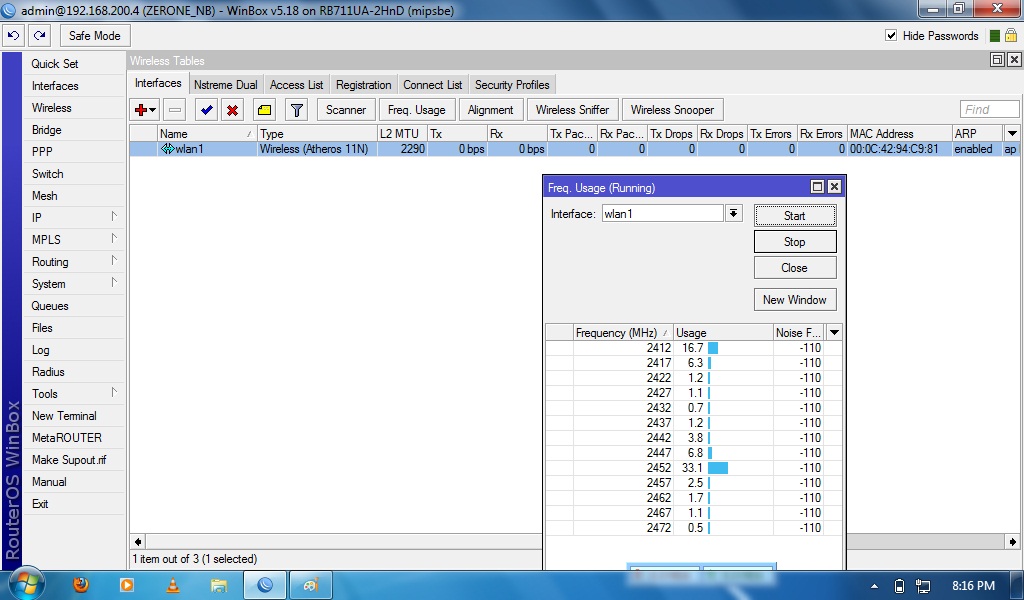Switch to the Nstreme Dual tab
Screen dimensions: 1024x600
226,85
